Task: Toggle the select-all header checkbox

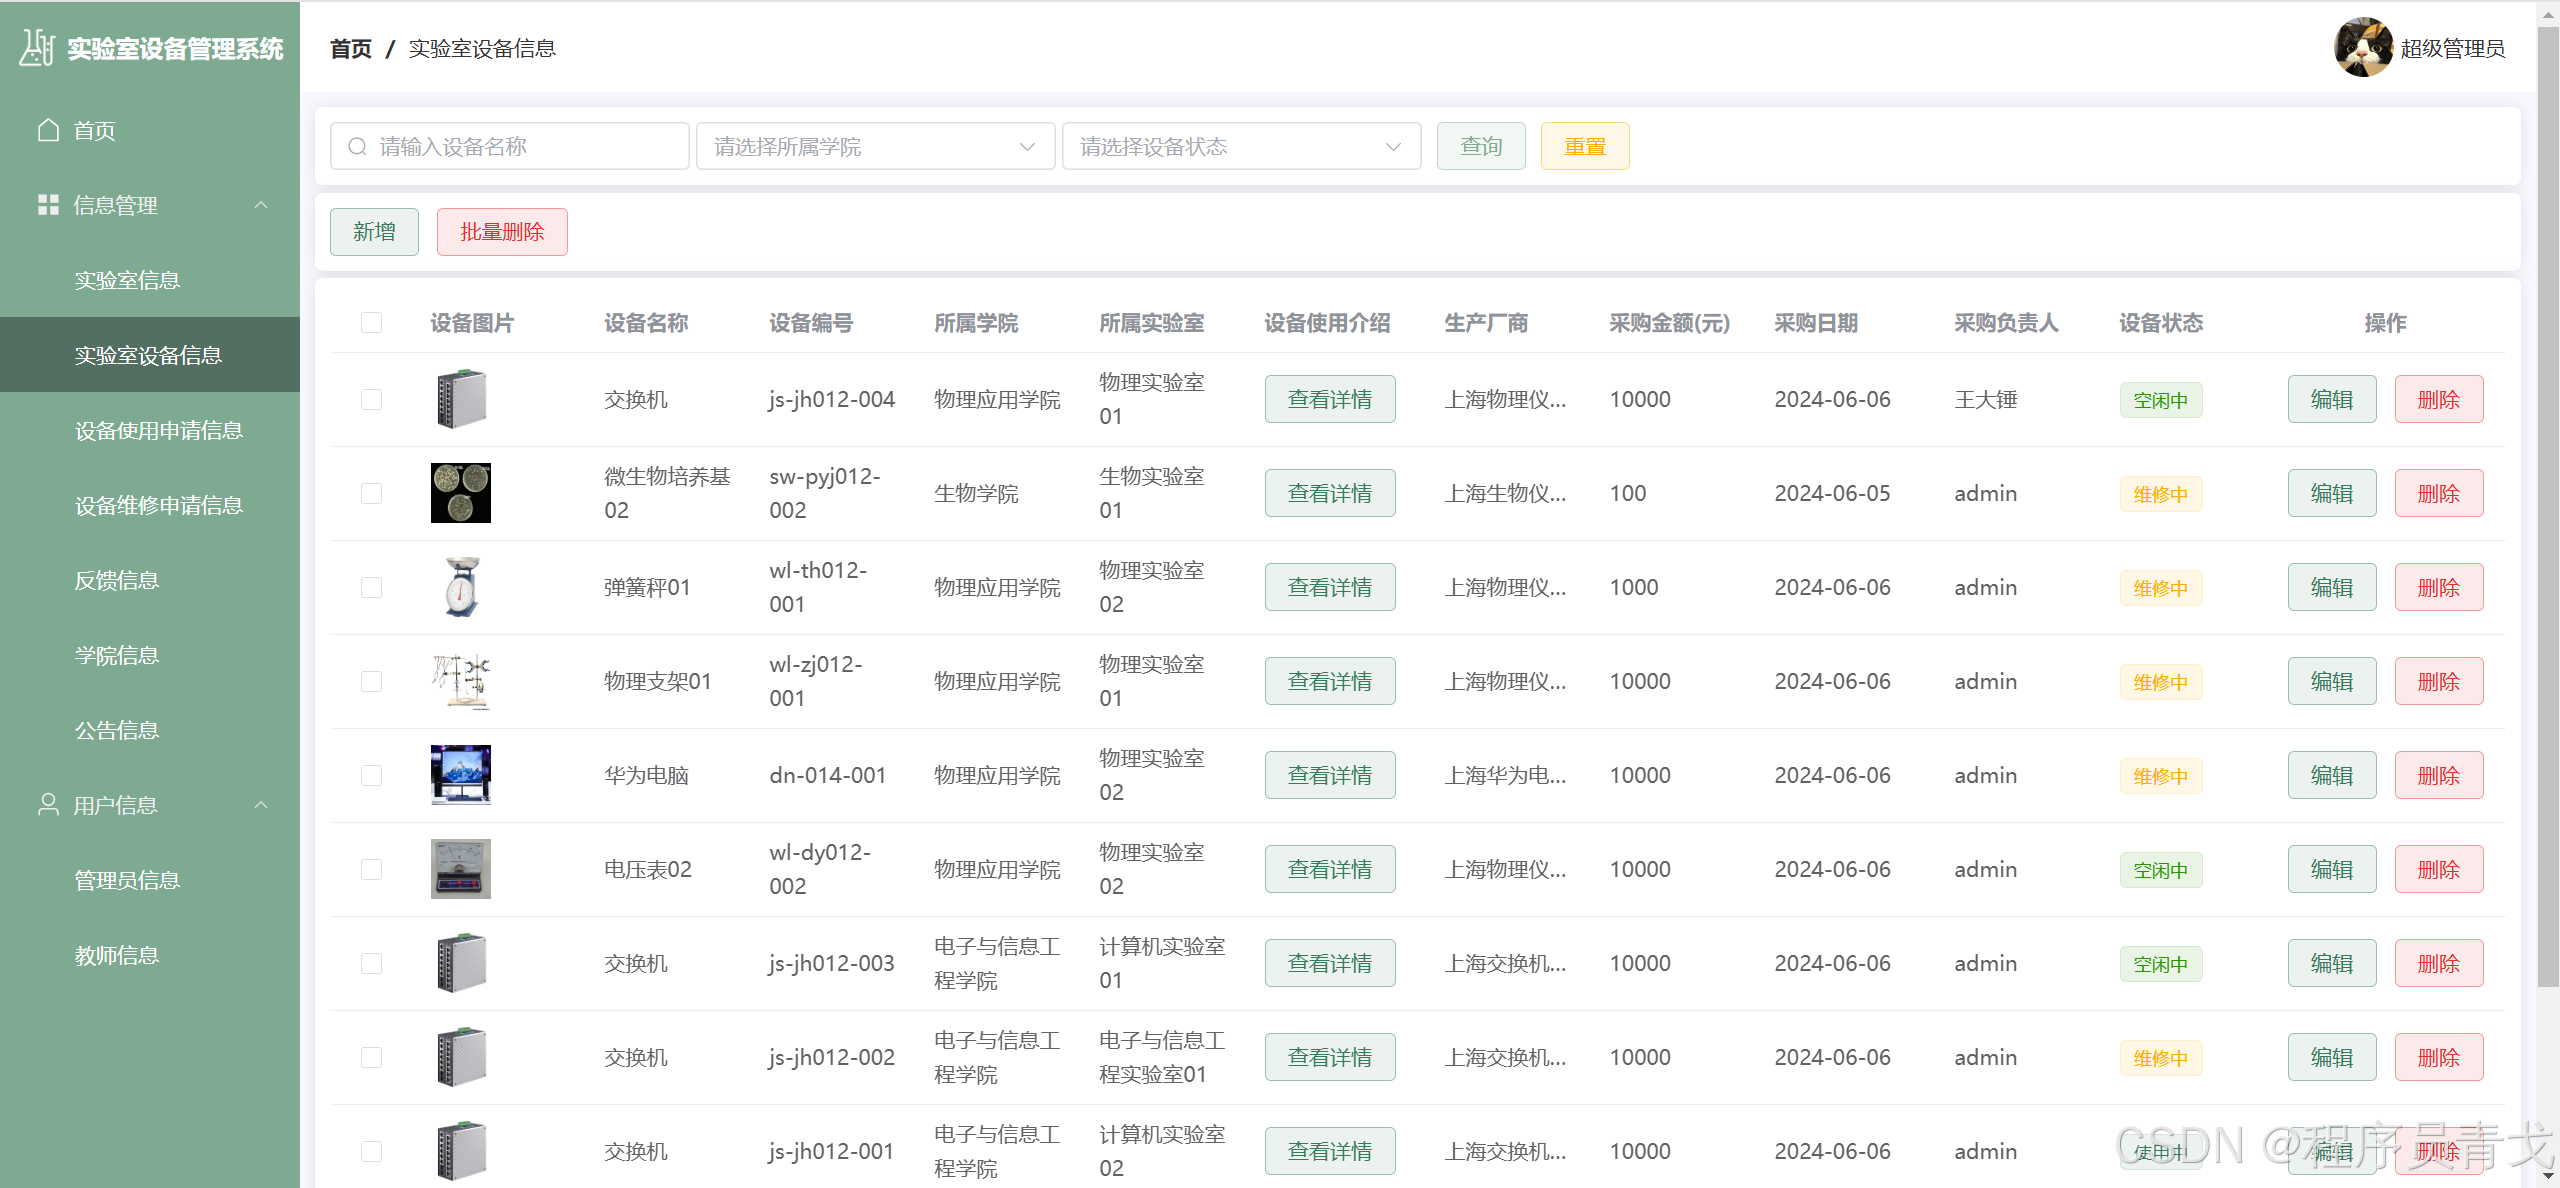Action: coord(371,323)
